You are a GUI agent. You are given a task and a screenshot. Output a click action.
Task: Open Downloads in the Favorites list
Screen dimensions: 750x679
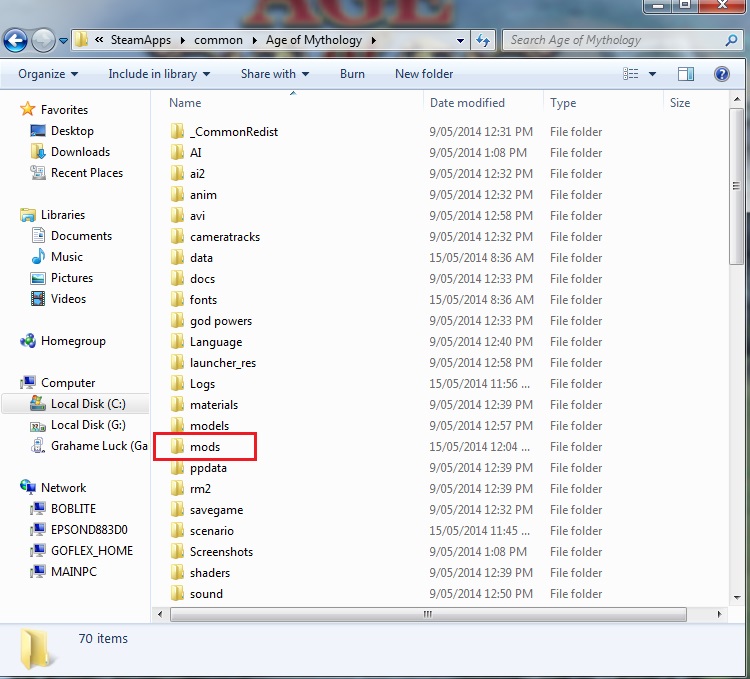pos(80,152)
